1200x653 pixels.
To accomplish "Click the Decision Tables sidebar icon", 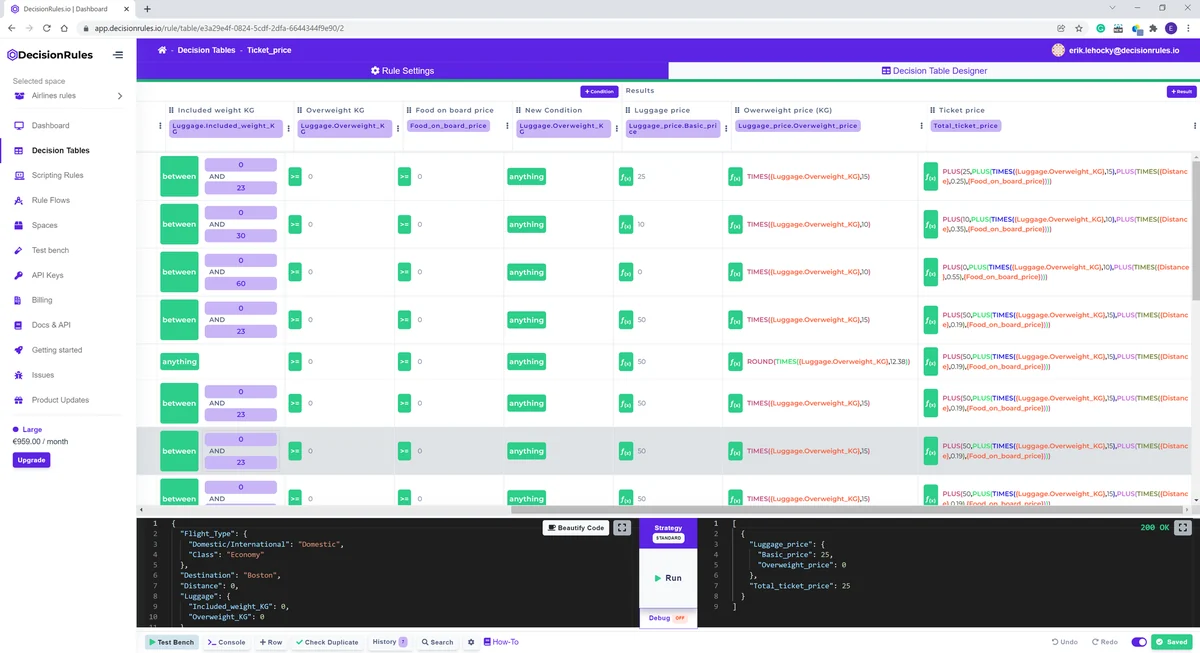I will click(19, 150).
